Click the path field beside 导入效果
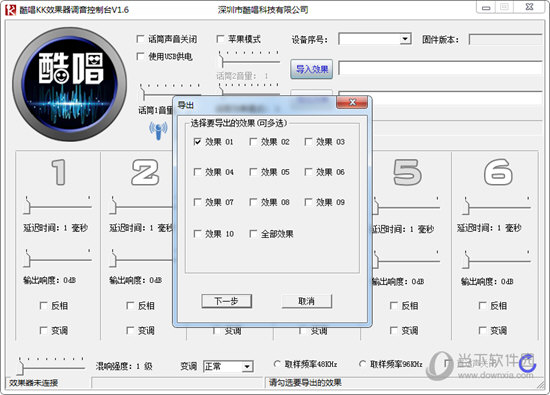Viewport: 550px width, 395px height. 441,68
